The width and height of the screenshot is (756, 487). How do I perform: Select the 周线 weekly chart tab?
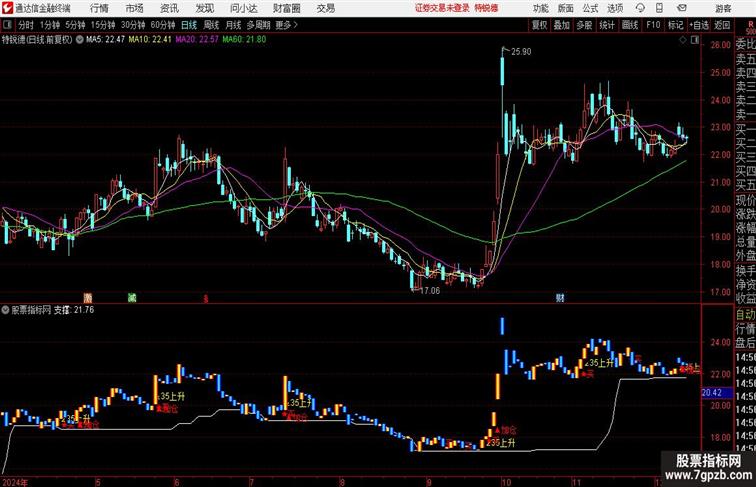tap(211, 25)
